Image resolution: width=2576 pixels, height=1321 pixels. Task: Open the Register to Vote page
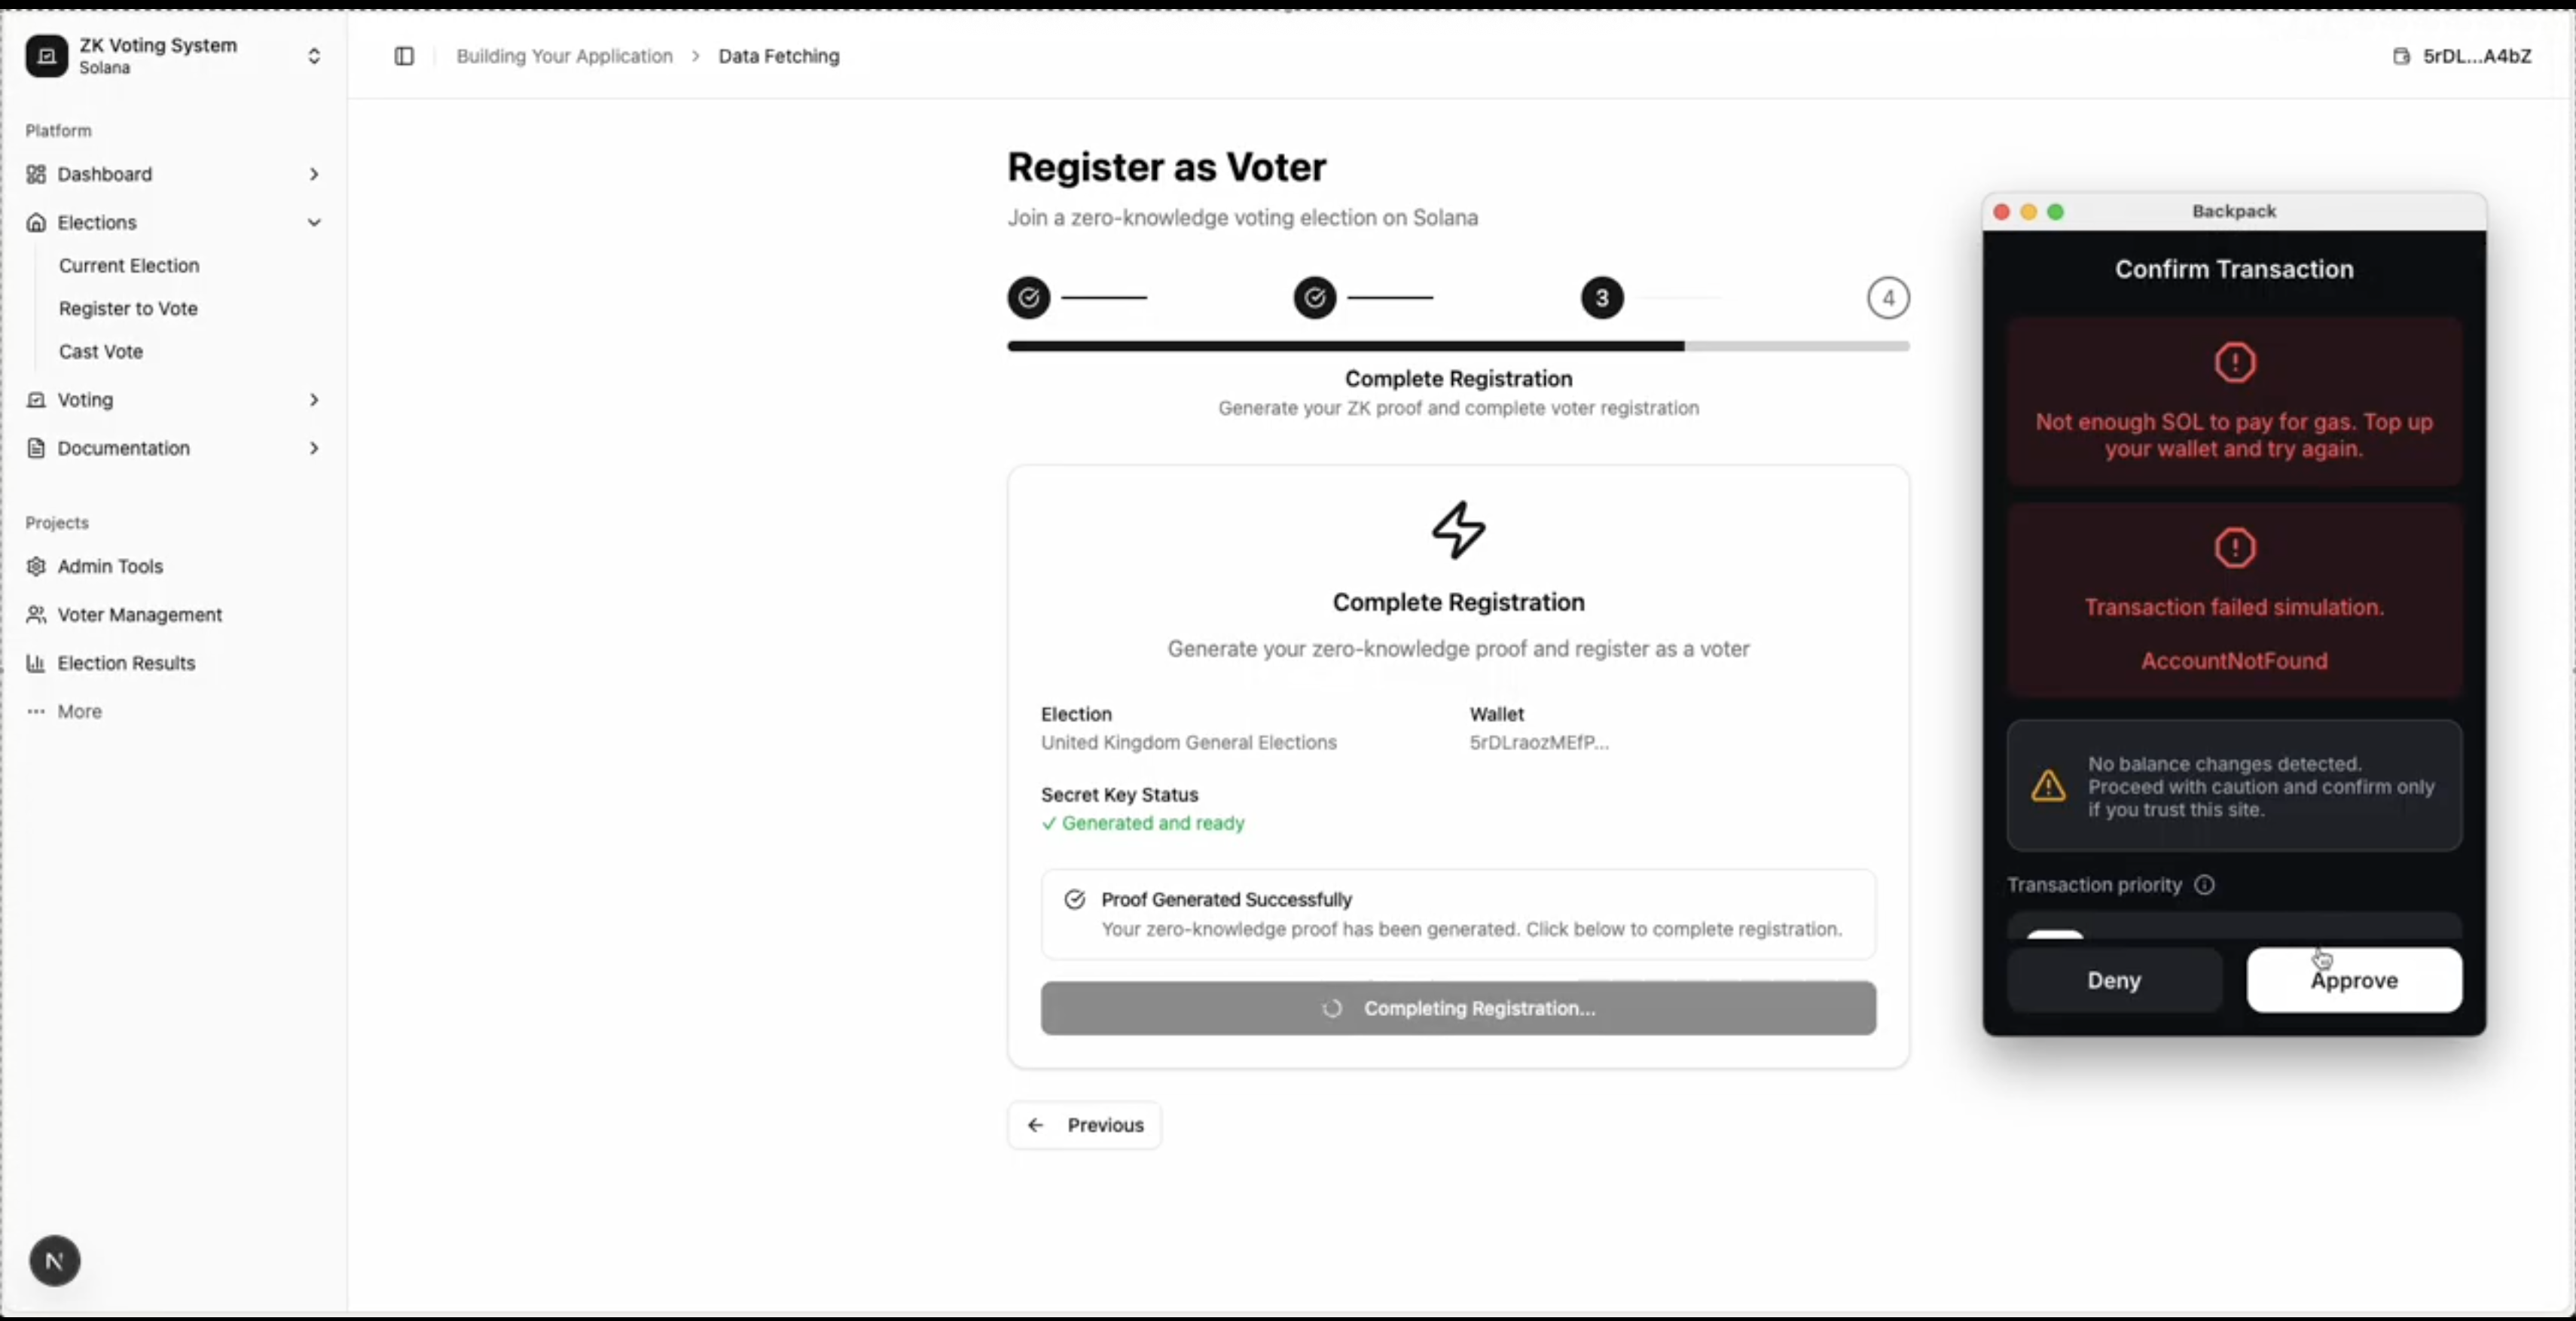128,309
